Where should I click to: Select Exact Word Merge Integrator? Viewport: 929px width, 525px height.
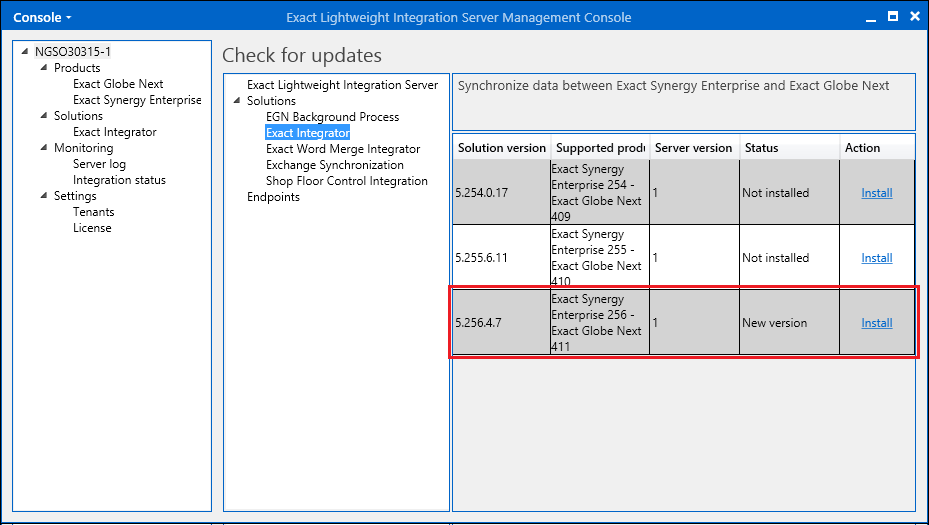coord(343,149)
